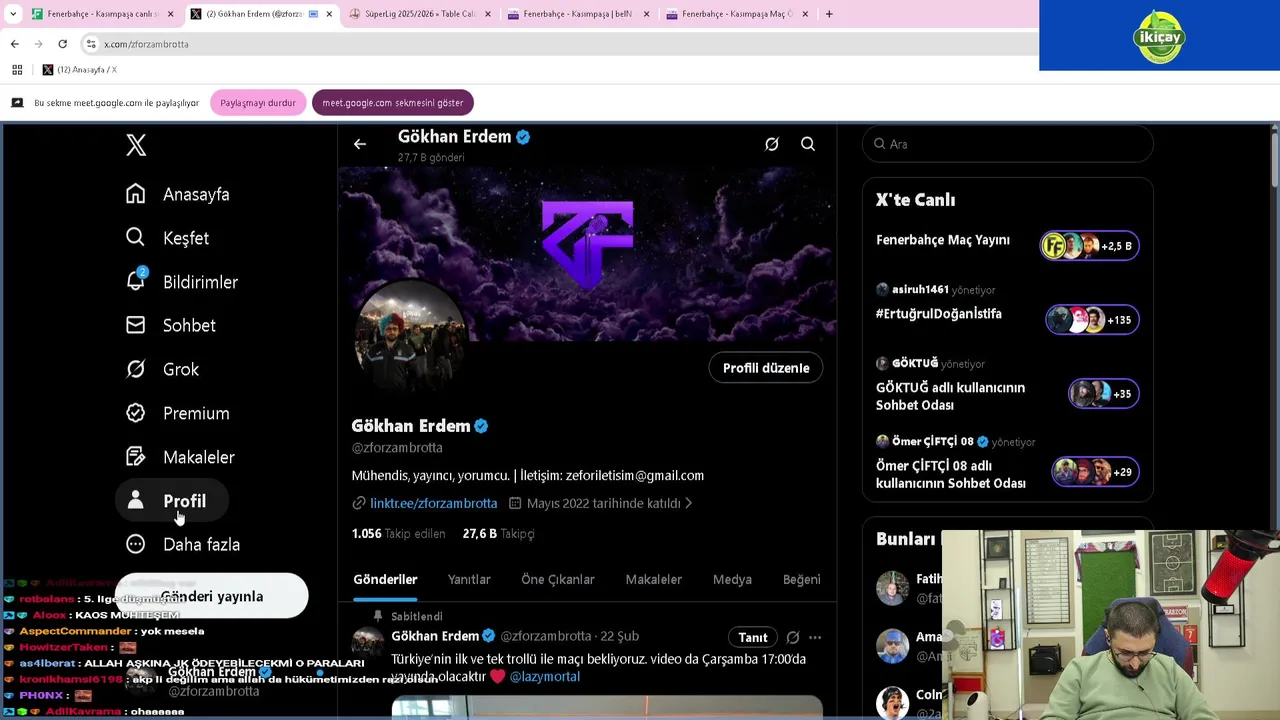Click browser forward arrow
1280x720 pixels.
38,44
